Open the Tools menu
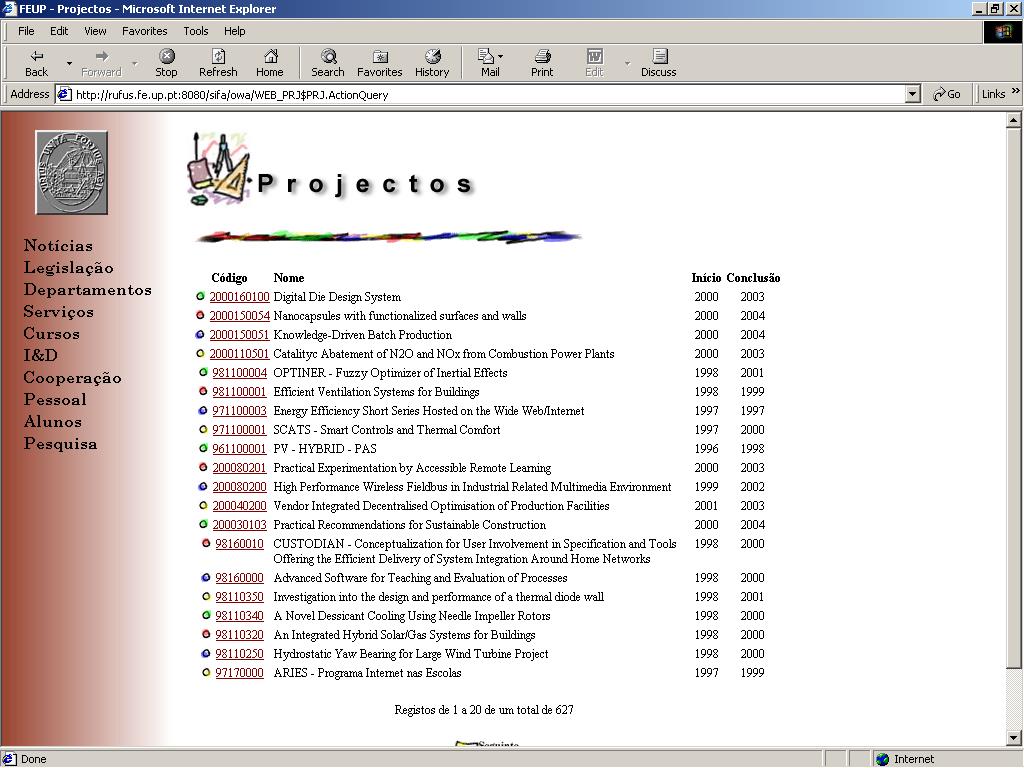The image size is (1024, 768). point(195,31)
